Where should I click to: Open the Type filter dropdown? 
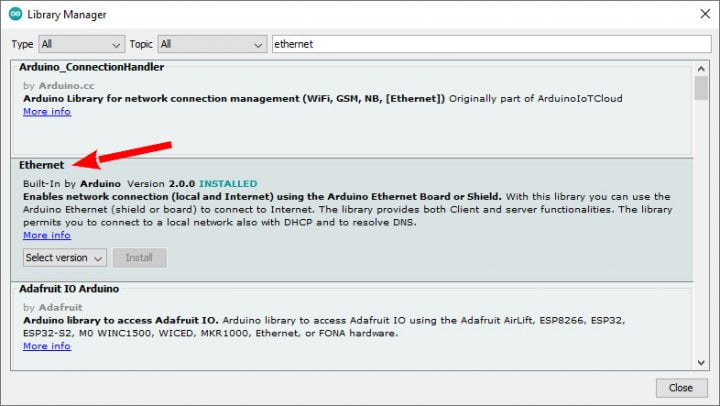(x=81, y=44)
